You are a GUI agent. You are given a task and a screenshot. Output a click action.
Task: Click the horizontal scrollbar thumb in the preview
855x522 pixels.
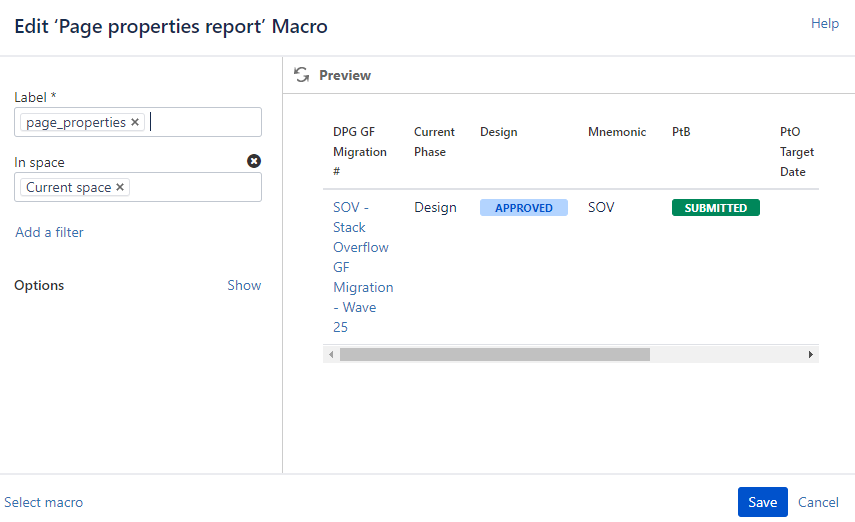[x=495, y=355]
